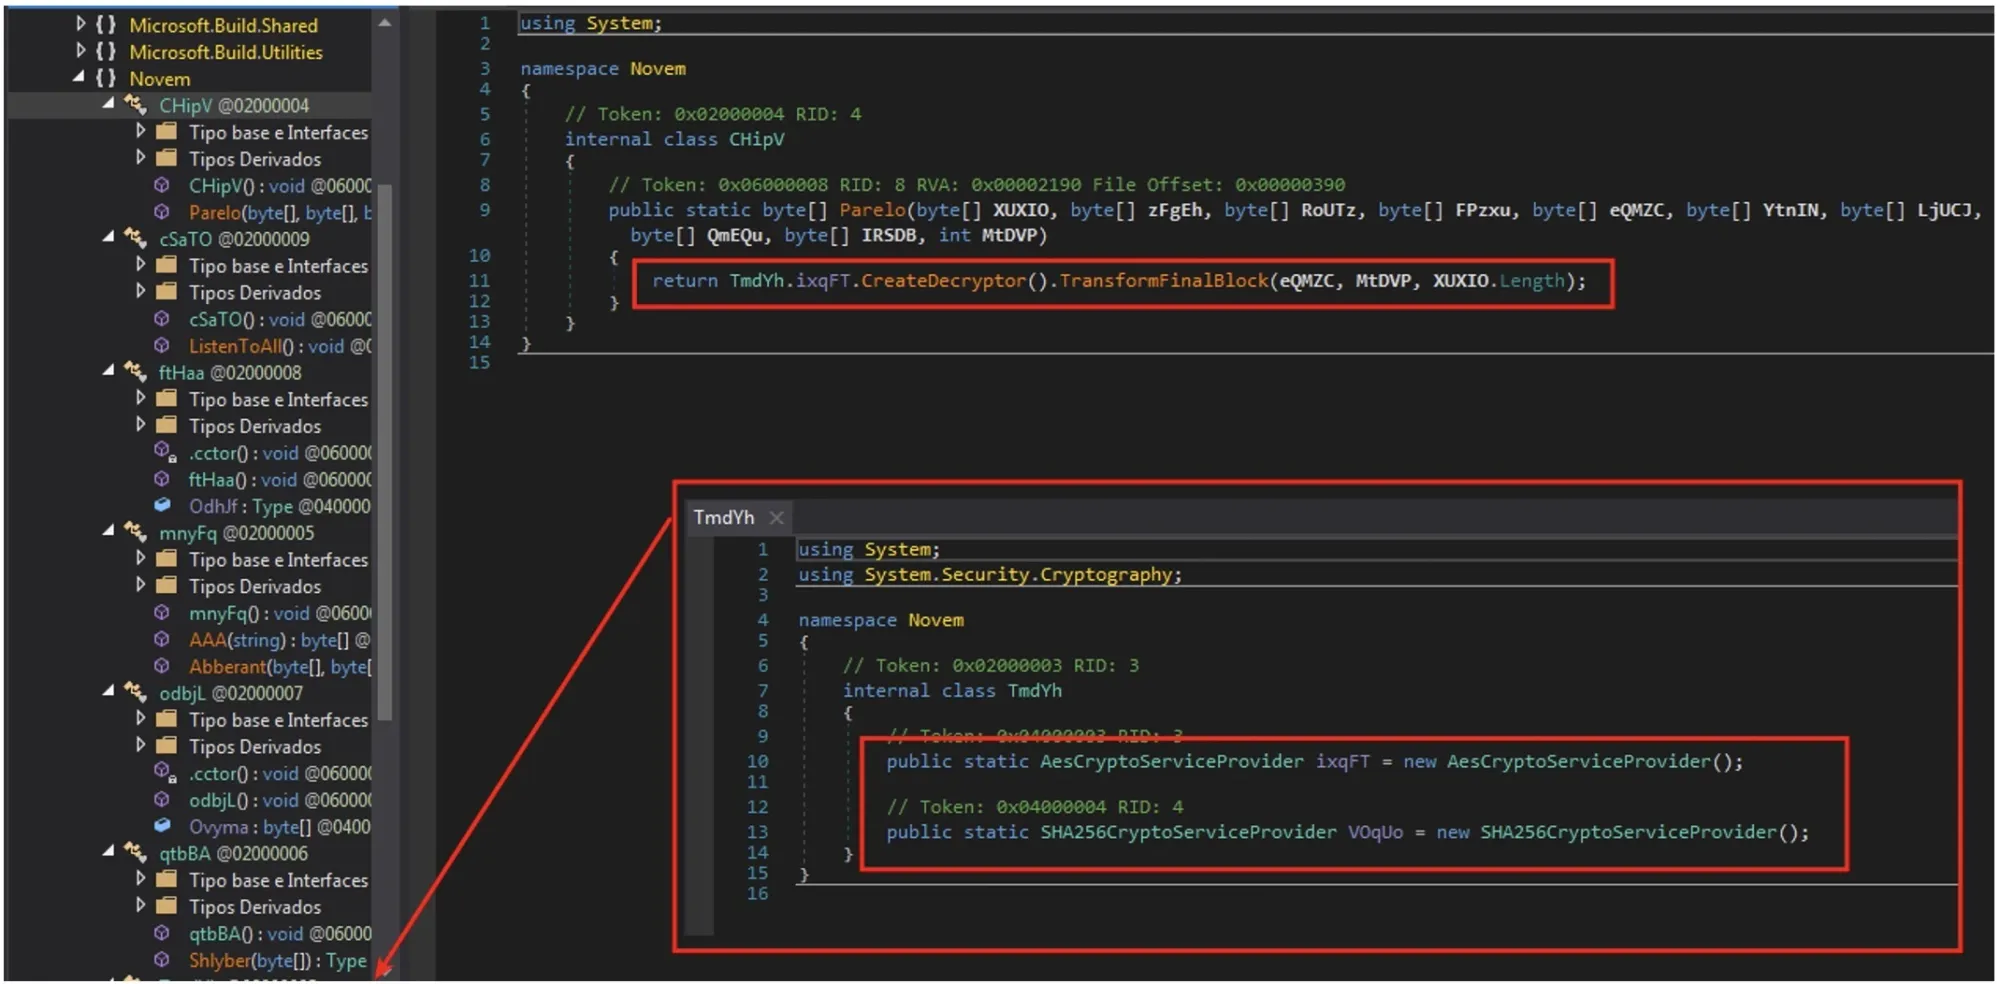Click the Shlyber method icon
Screen dimensions: 2000x984
click(162, 959)
